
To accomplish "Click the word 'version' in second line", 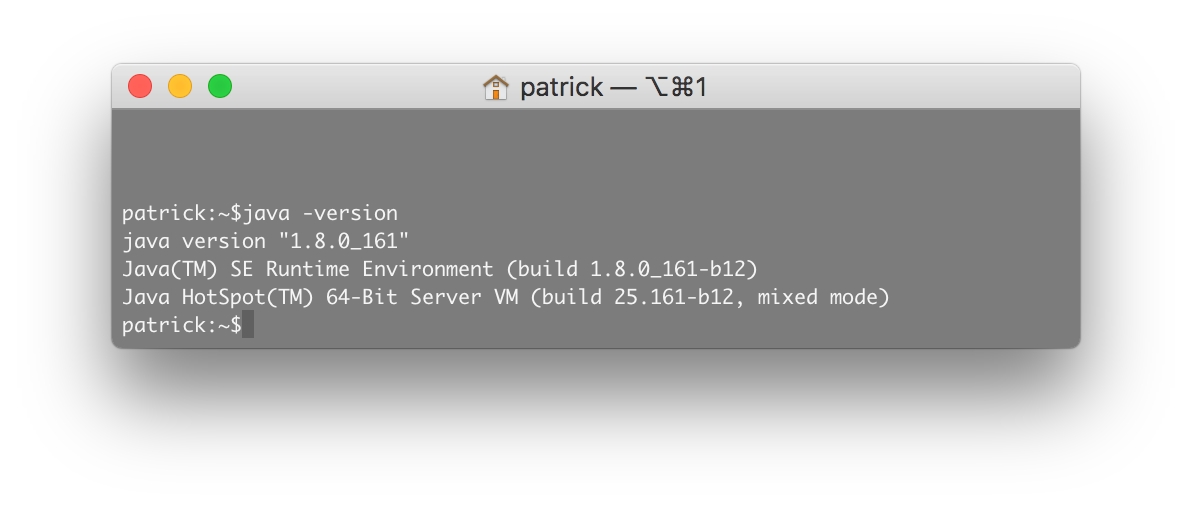I will coord(224,241).
